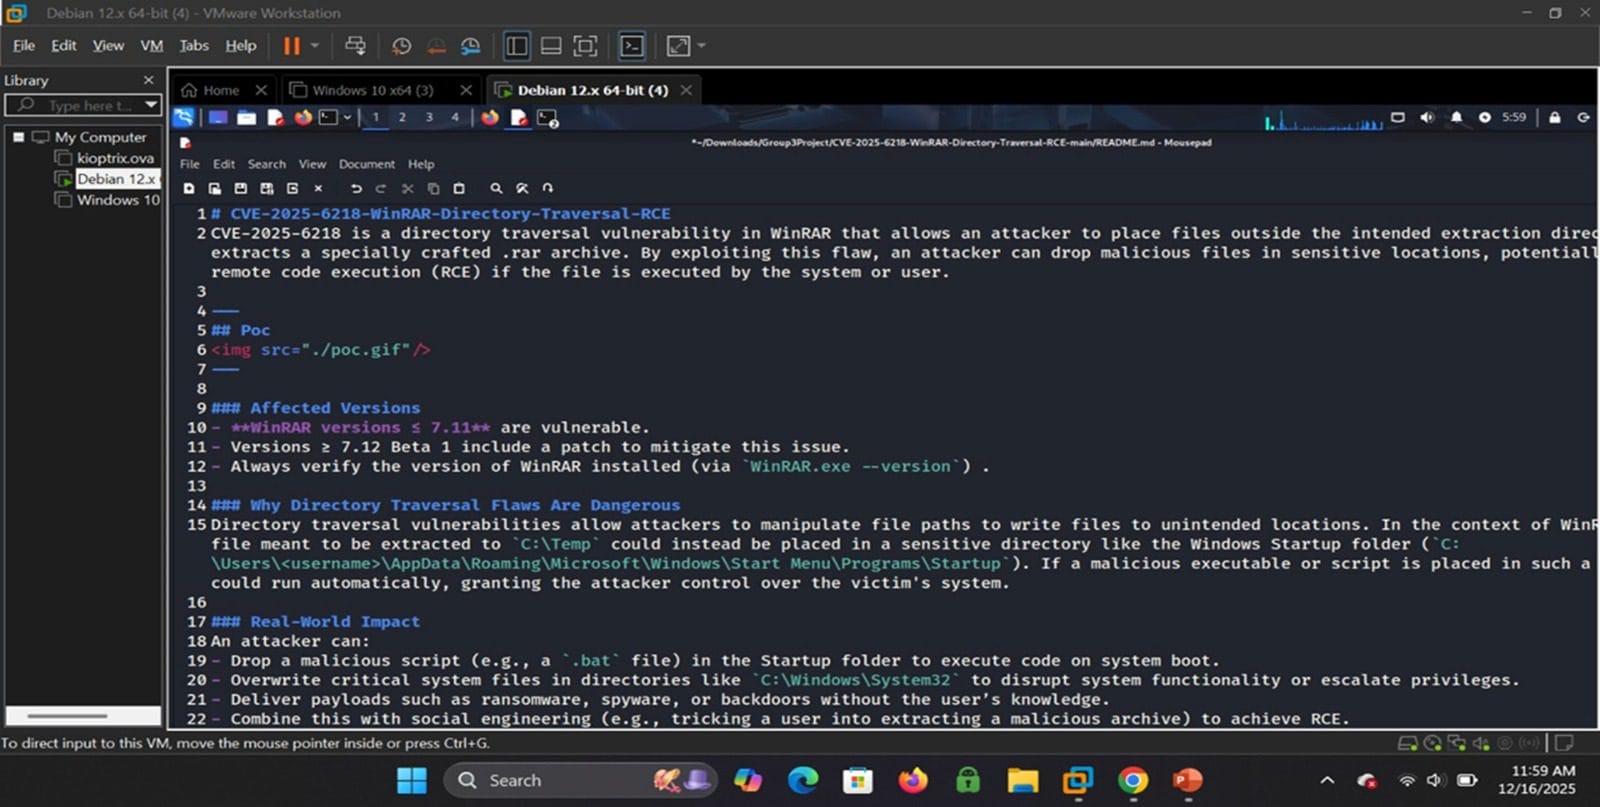
Task: Collapse the My Computer tree node
Action: tap(18, 137)
